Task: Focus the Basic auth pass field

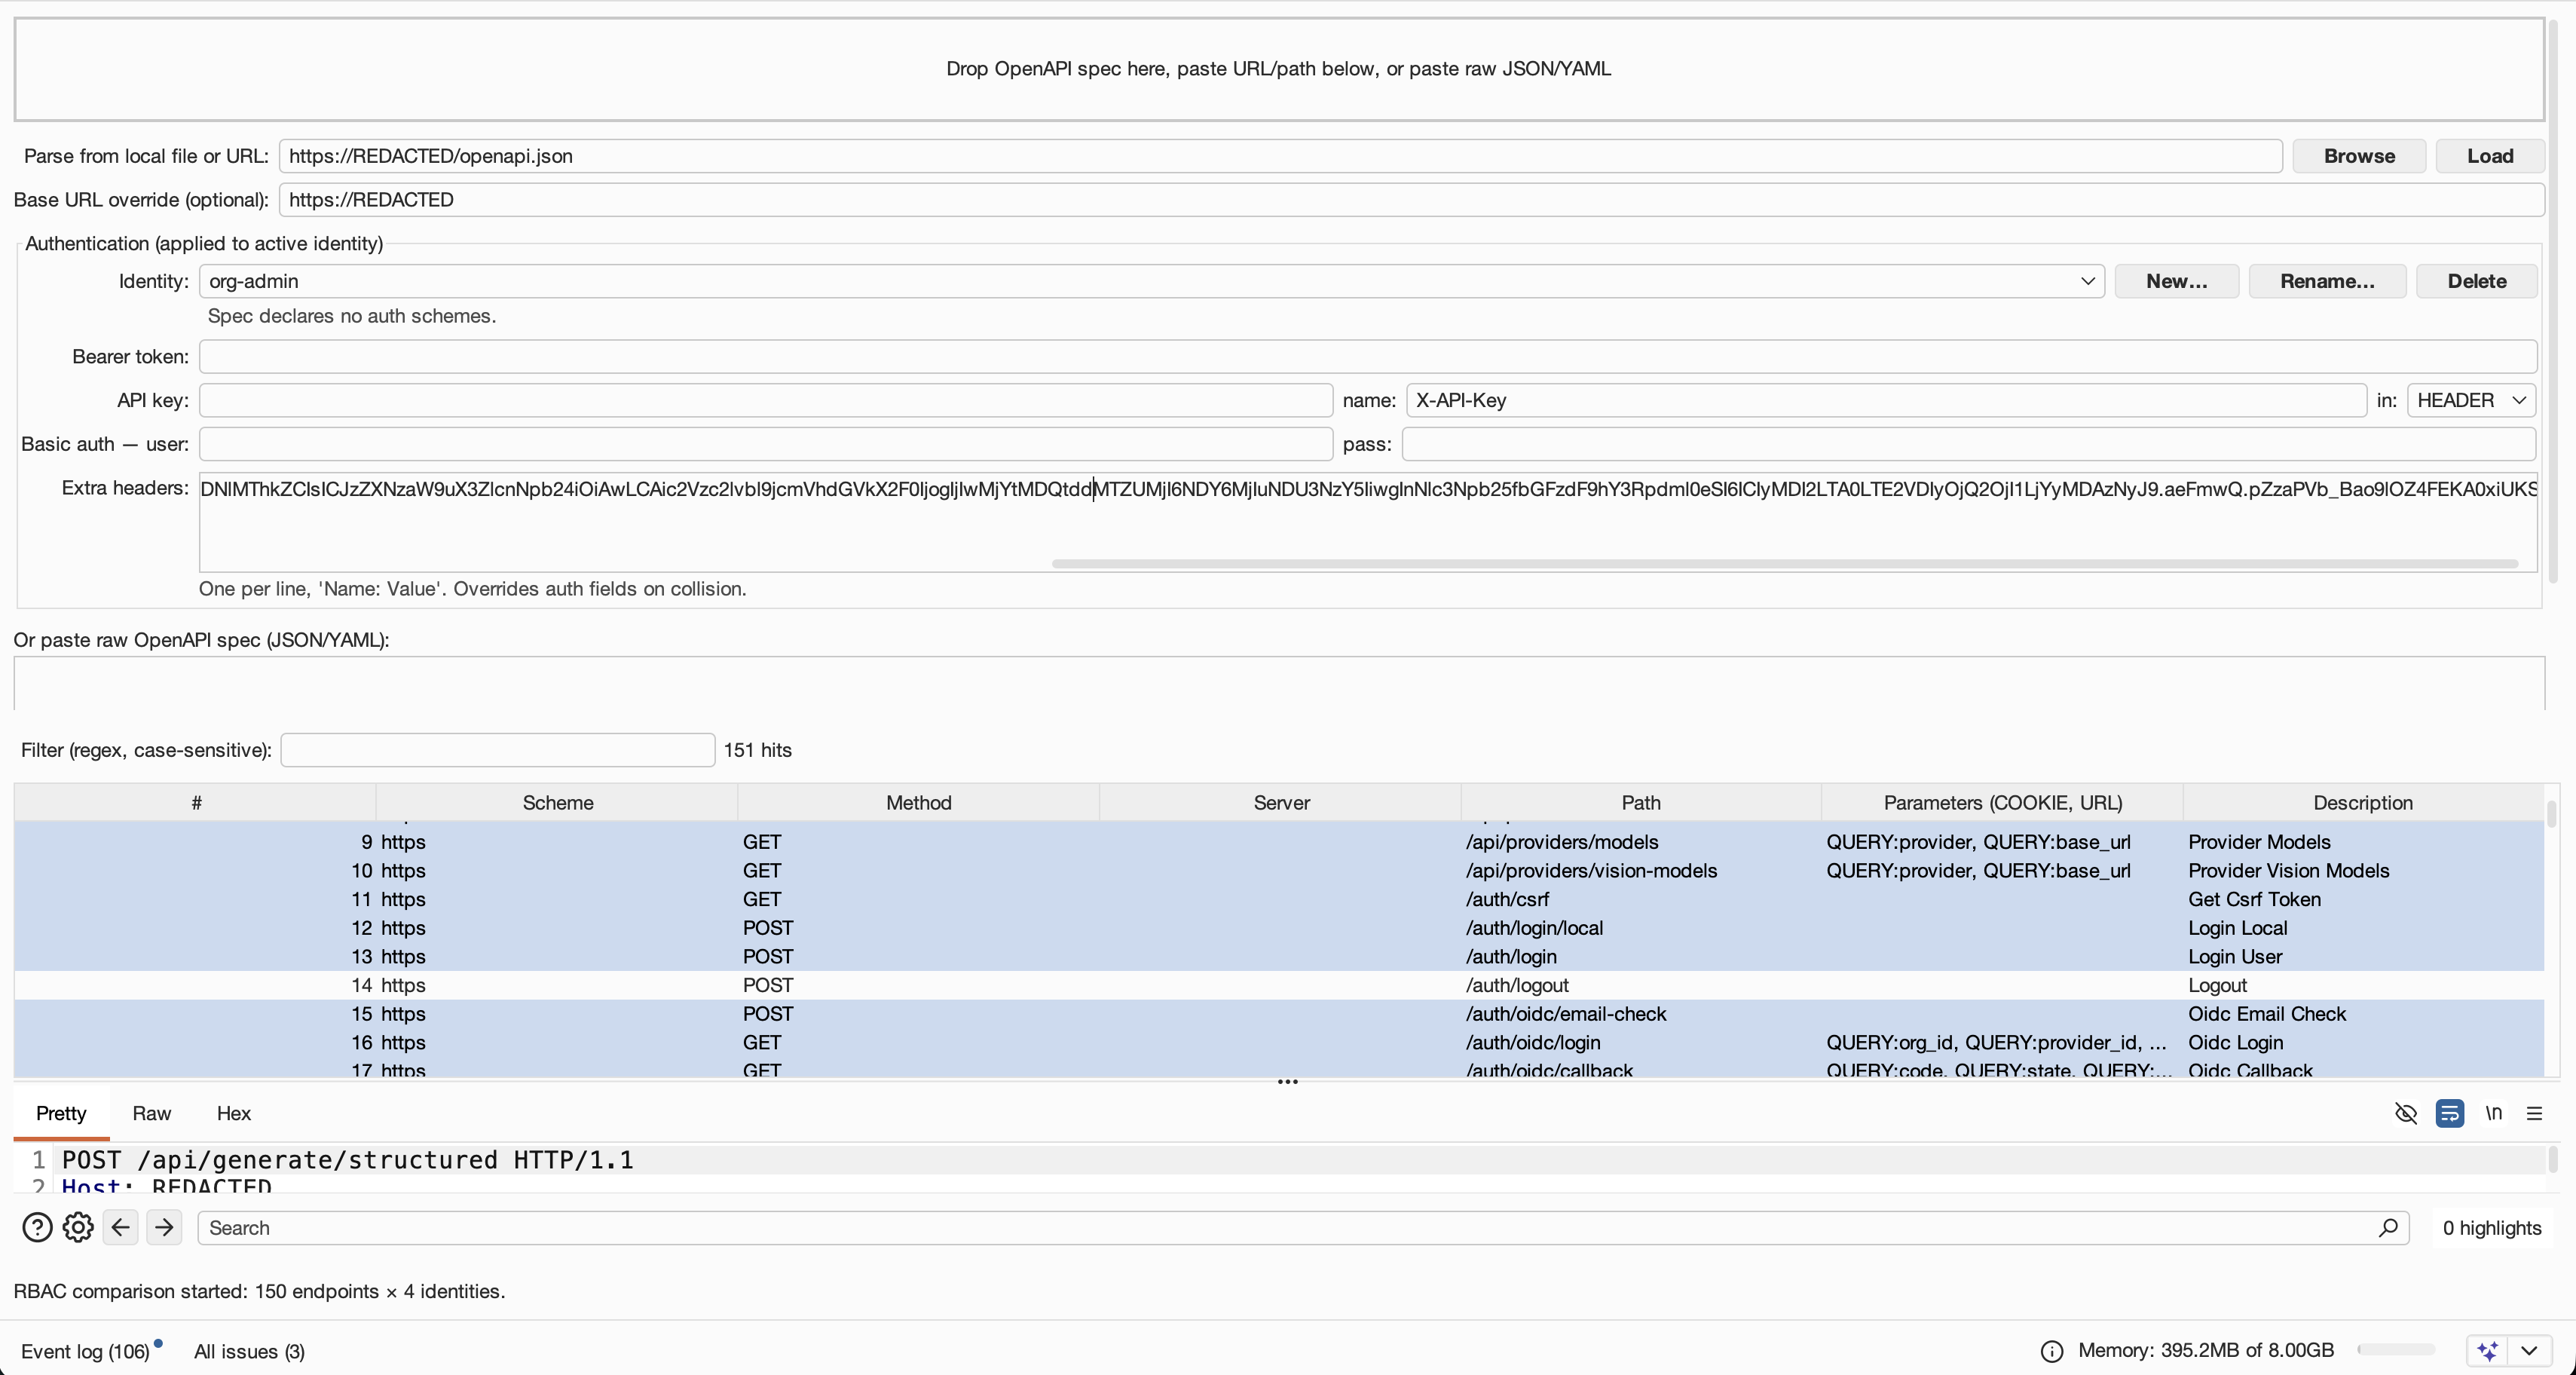Action: (x=1968, y=444)
